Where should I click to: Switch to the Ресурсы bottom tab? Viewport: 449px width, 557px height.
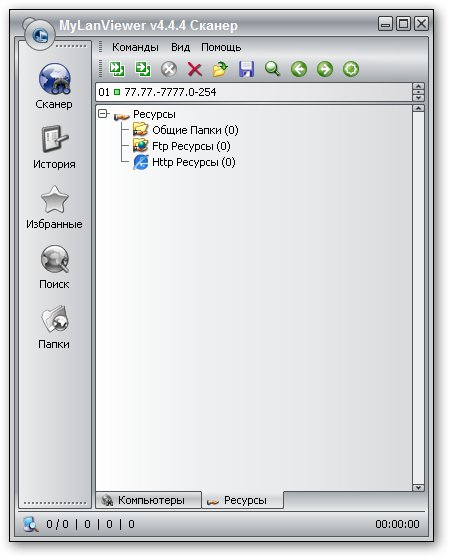click(x=243, y=500)
